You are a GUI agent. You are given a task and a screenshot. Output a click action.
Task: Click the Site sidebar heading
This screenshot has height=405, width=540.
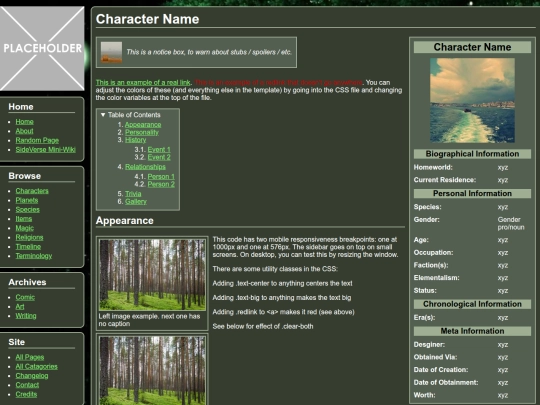tap(17, 342)
